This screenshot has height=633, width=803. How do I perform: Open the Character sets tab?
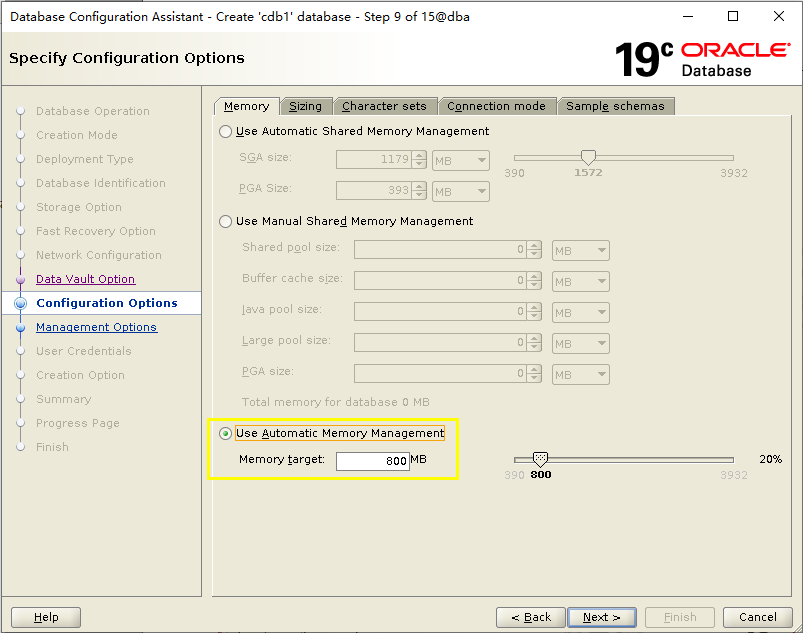[x=385, y=106]
